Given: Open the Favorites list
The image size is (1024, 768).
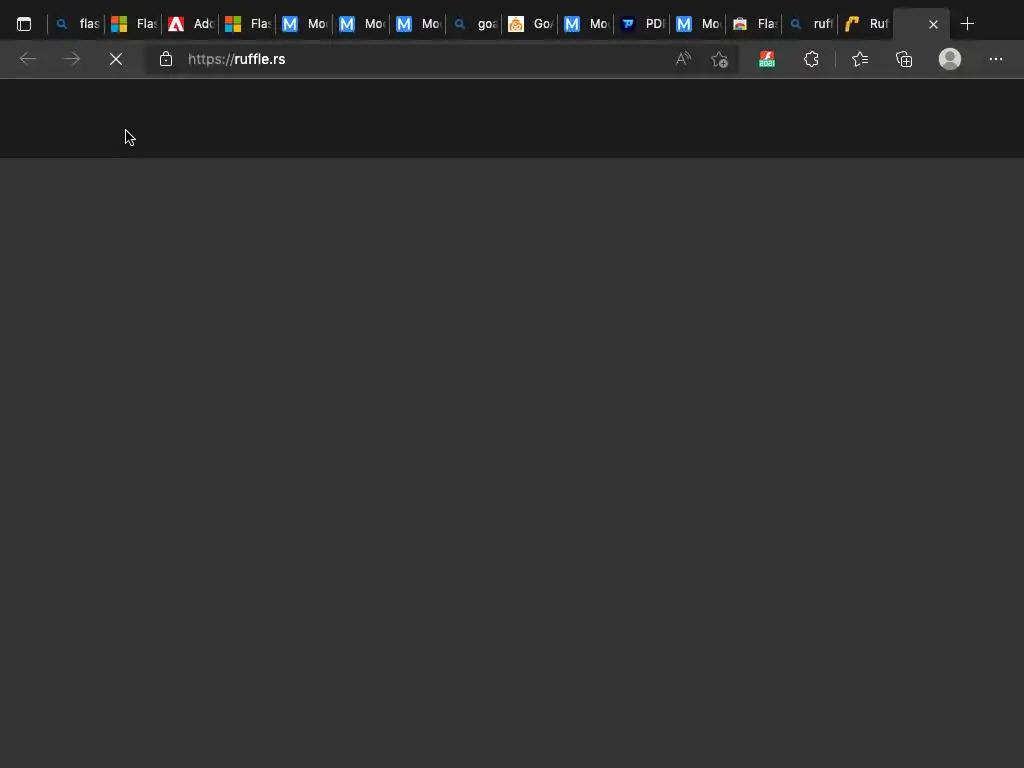Looking at the screenshot, I should pos(860,59).
